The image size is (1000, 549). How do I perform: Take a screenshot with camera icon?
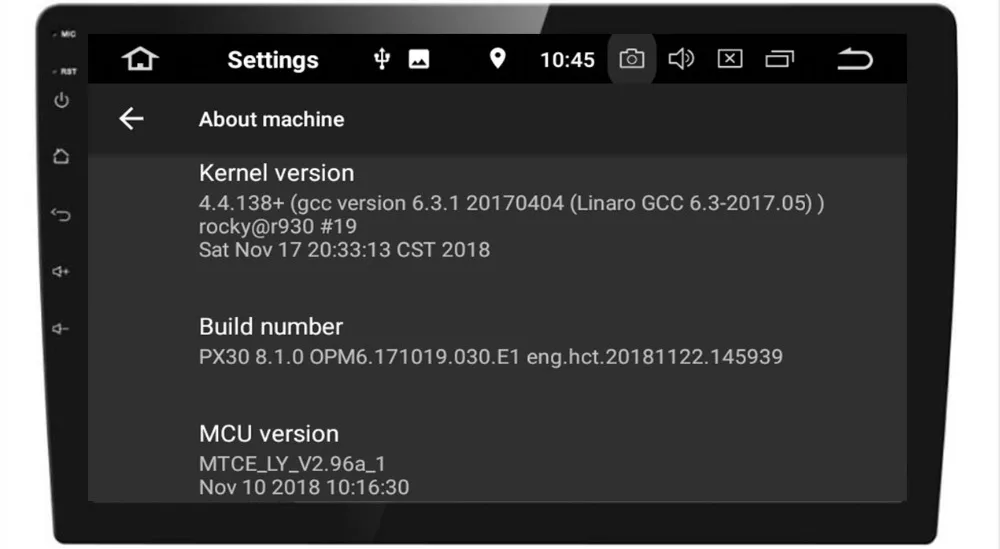coord(631,59)
